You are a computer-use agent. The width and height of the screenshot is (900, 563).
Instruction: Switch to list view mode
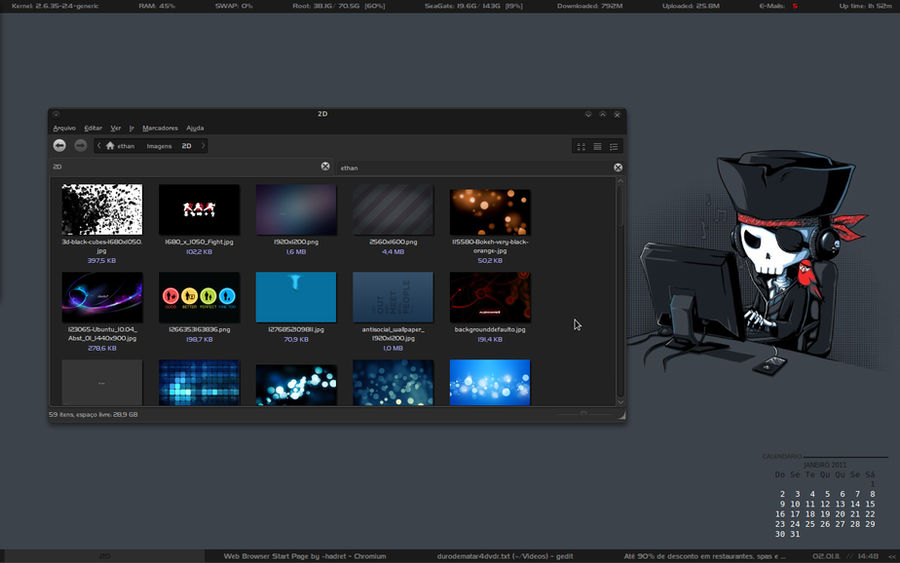tap(597, 146)
